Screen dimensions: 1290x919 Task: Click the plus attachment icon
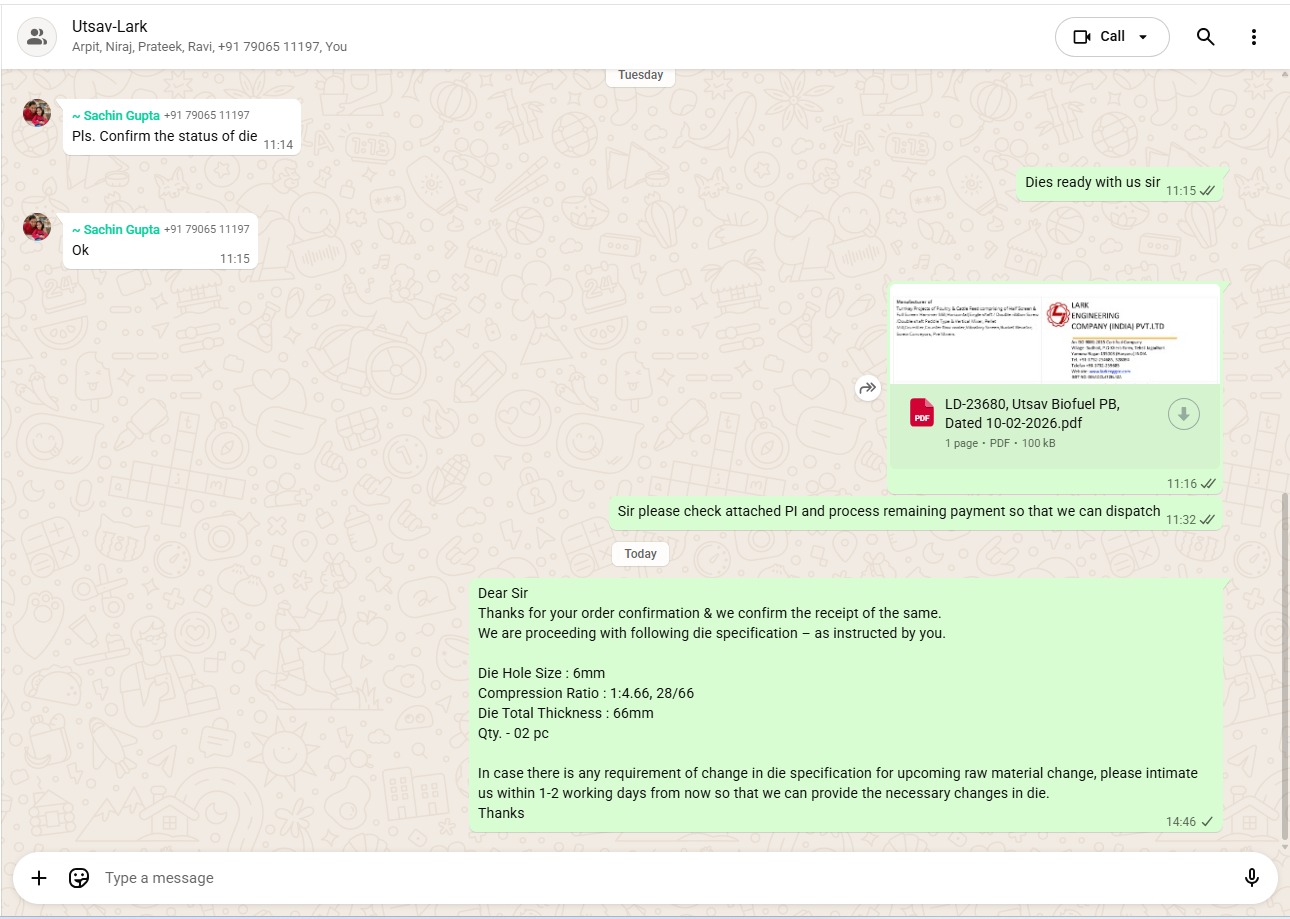(x=39, y=878)
